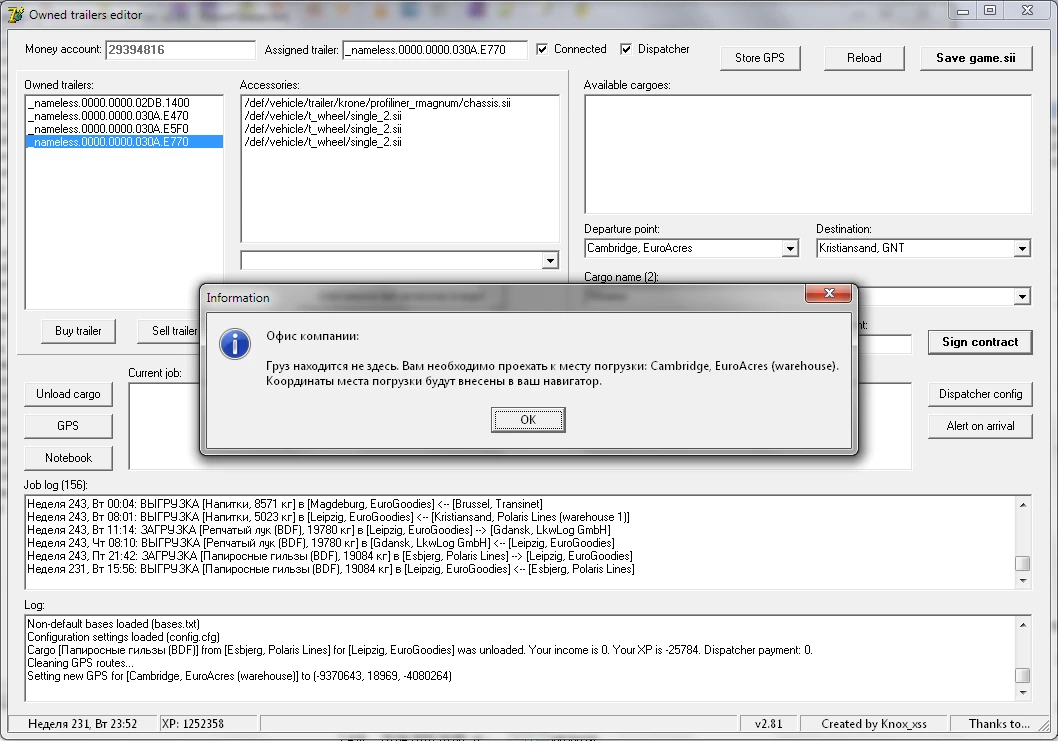
Task: Open the Cargo name dropdown arrow
Action: pos(1022,296)
